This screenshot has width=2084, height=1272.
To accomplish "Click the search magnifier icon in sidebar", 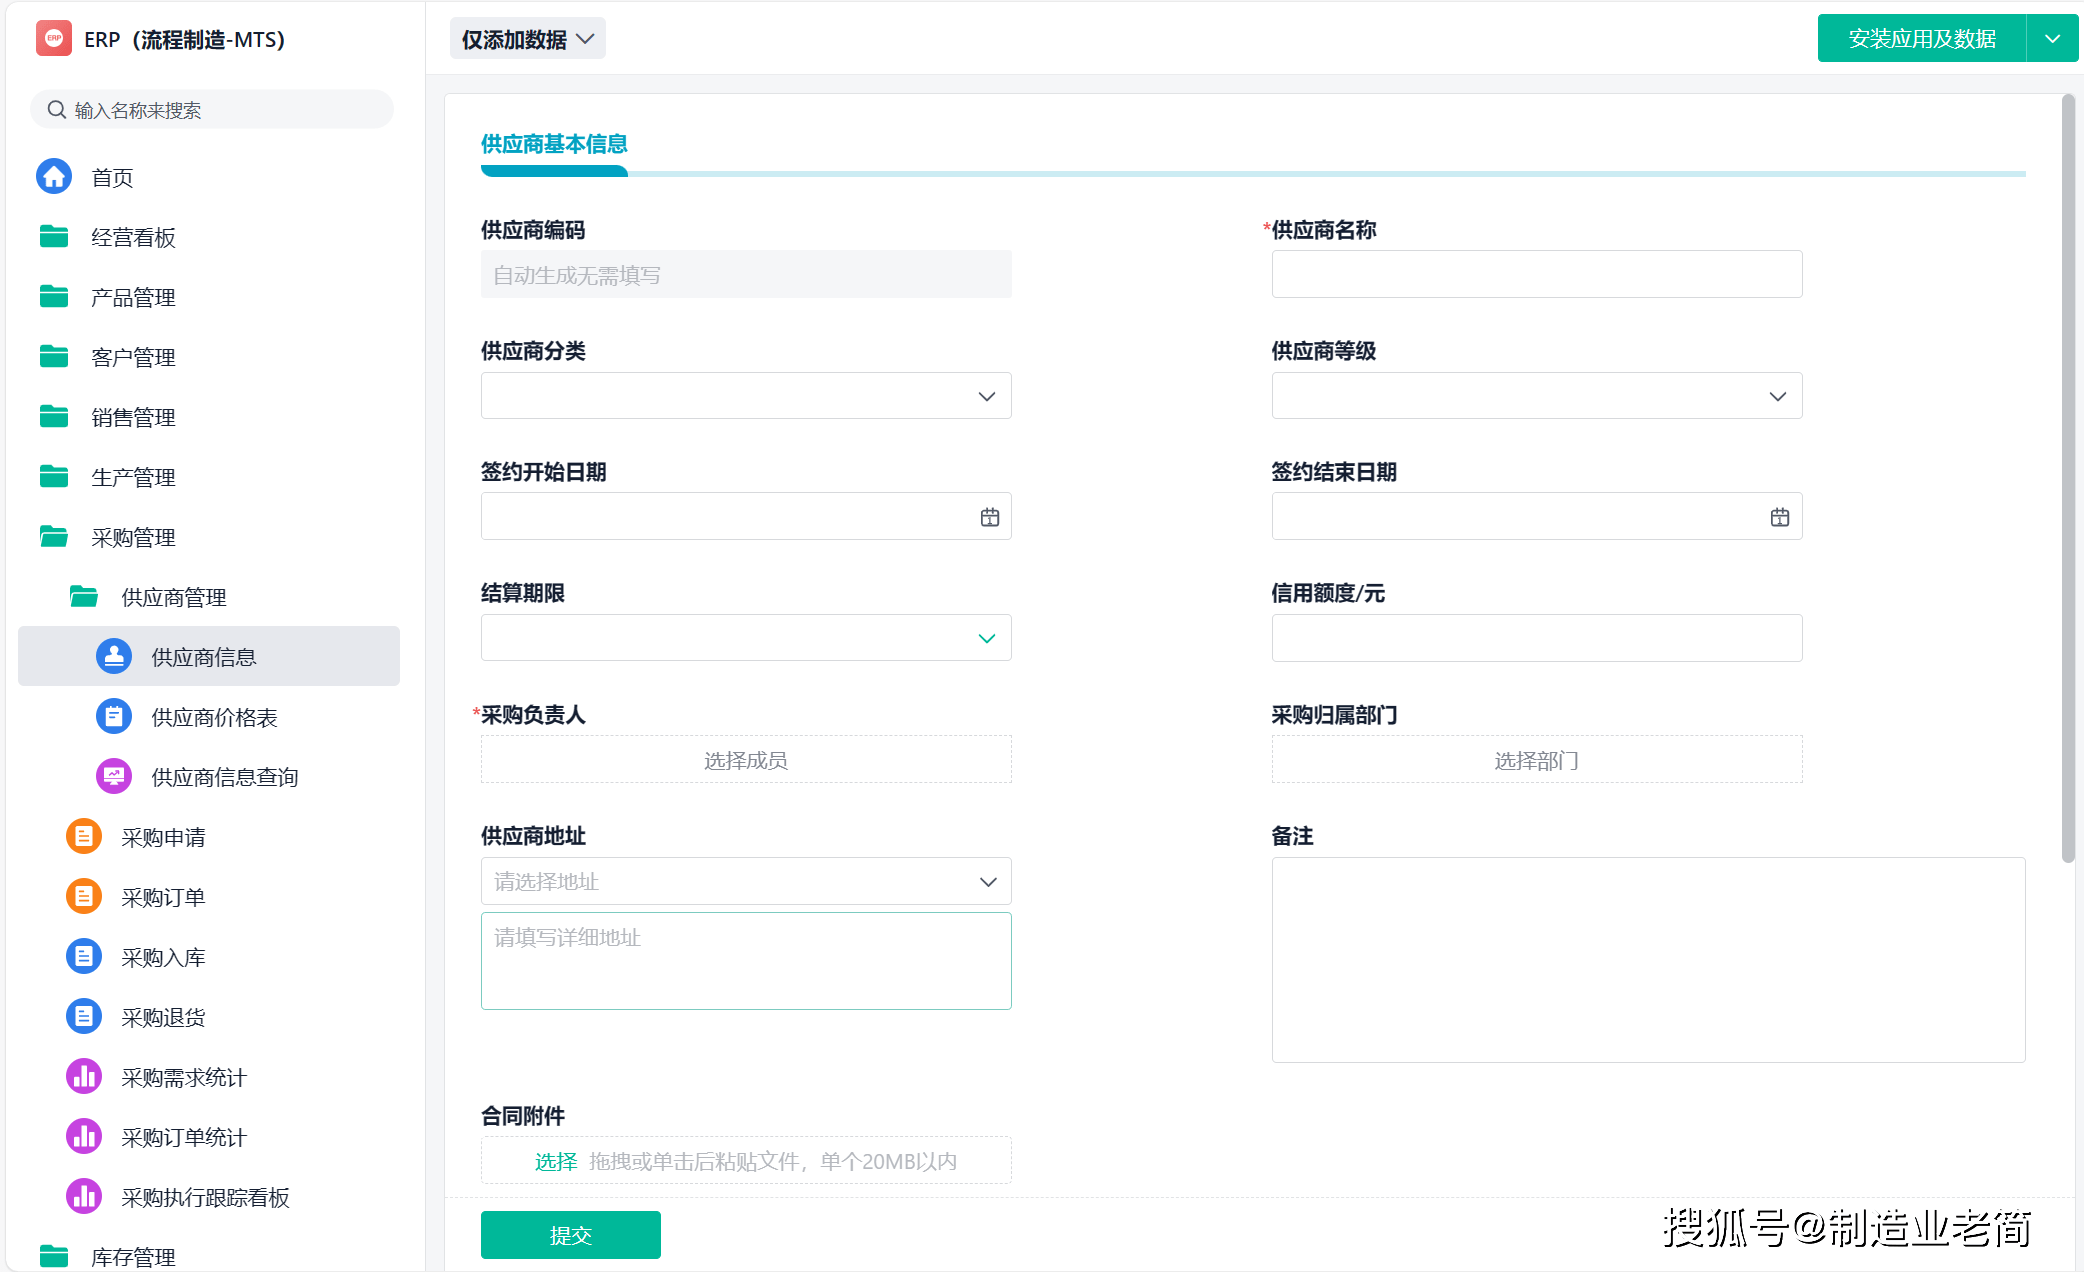I will (x=57, y=110).
